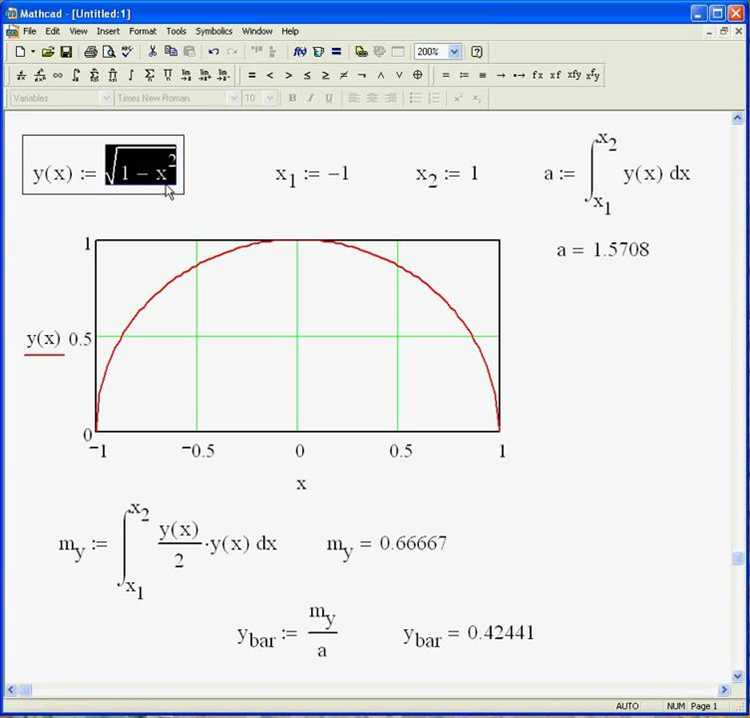This screenshot has width=750, height=718.
Task: Click the horizontal scrollbar right arrow
Action: point(724,690)
